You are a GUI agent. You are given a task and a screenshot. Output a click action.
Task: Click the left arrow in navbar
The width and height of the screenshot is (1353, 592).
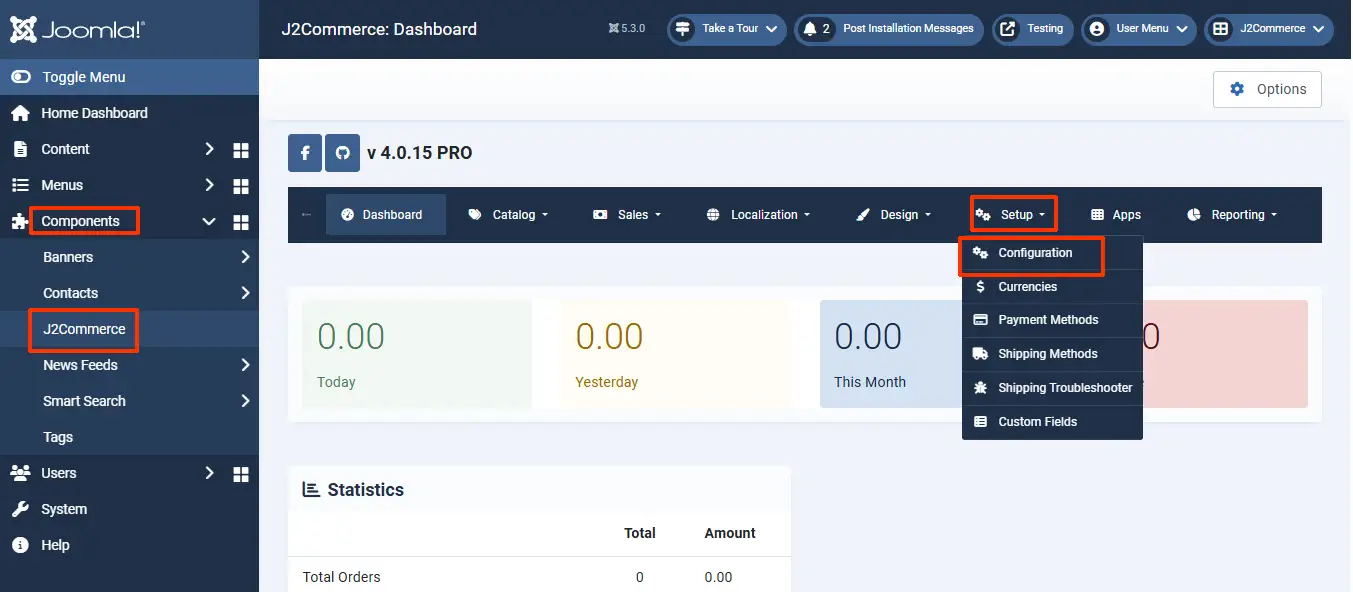click(306, 215)
